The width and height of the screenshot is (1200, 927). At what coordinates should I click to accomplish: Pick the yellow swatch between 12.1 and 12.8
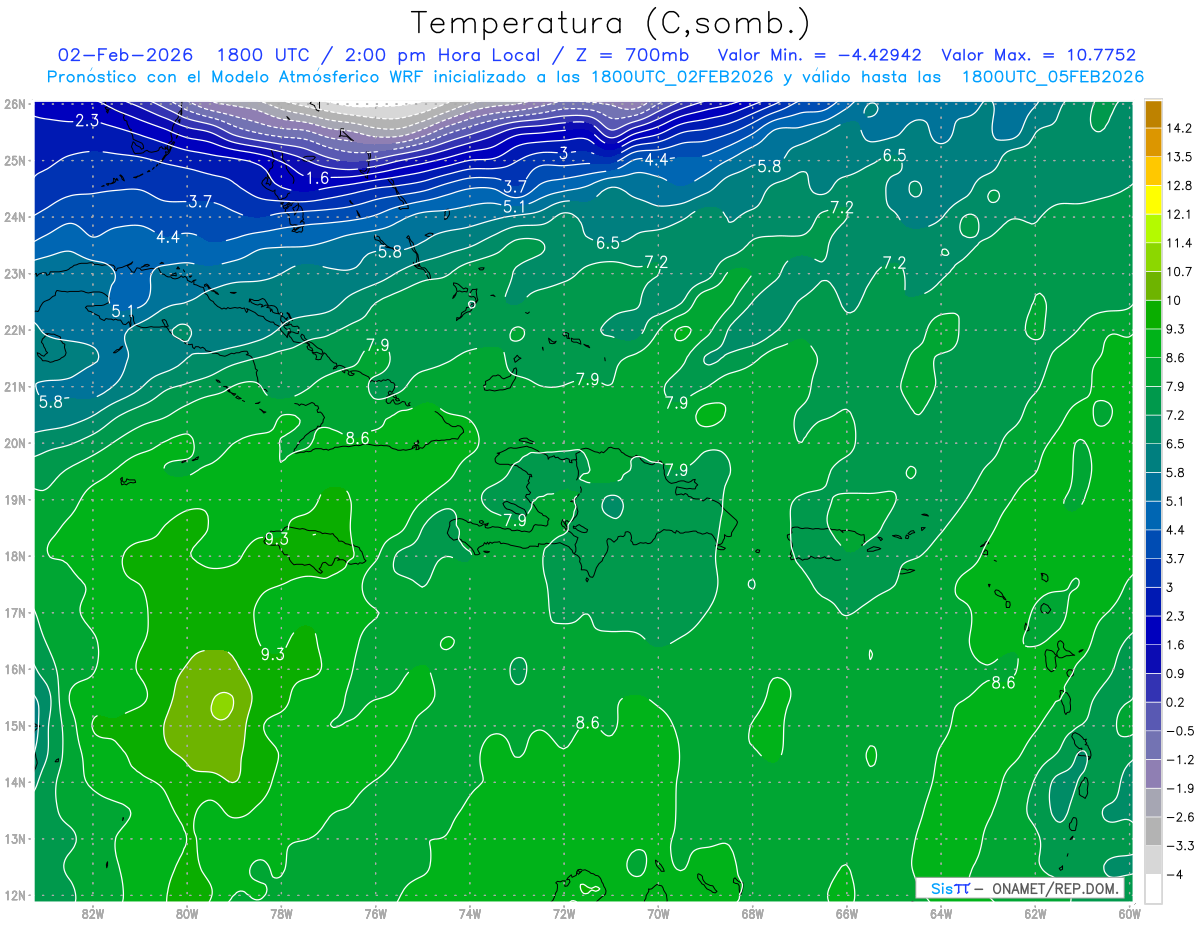(x=1153, y=199)
